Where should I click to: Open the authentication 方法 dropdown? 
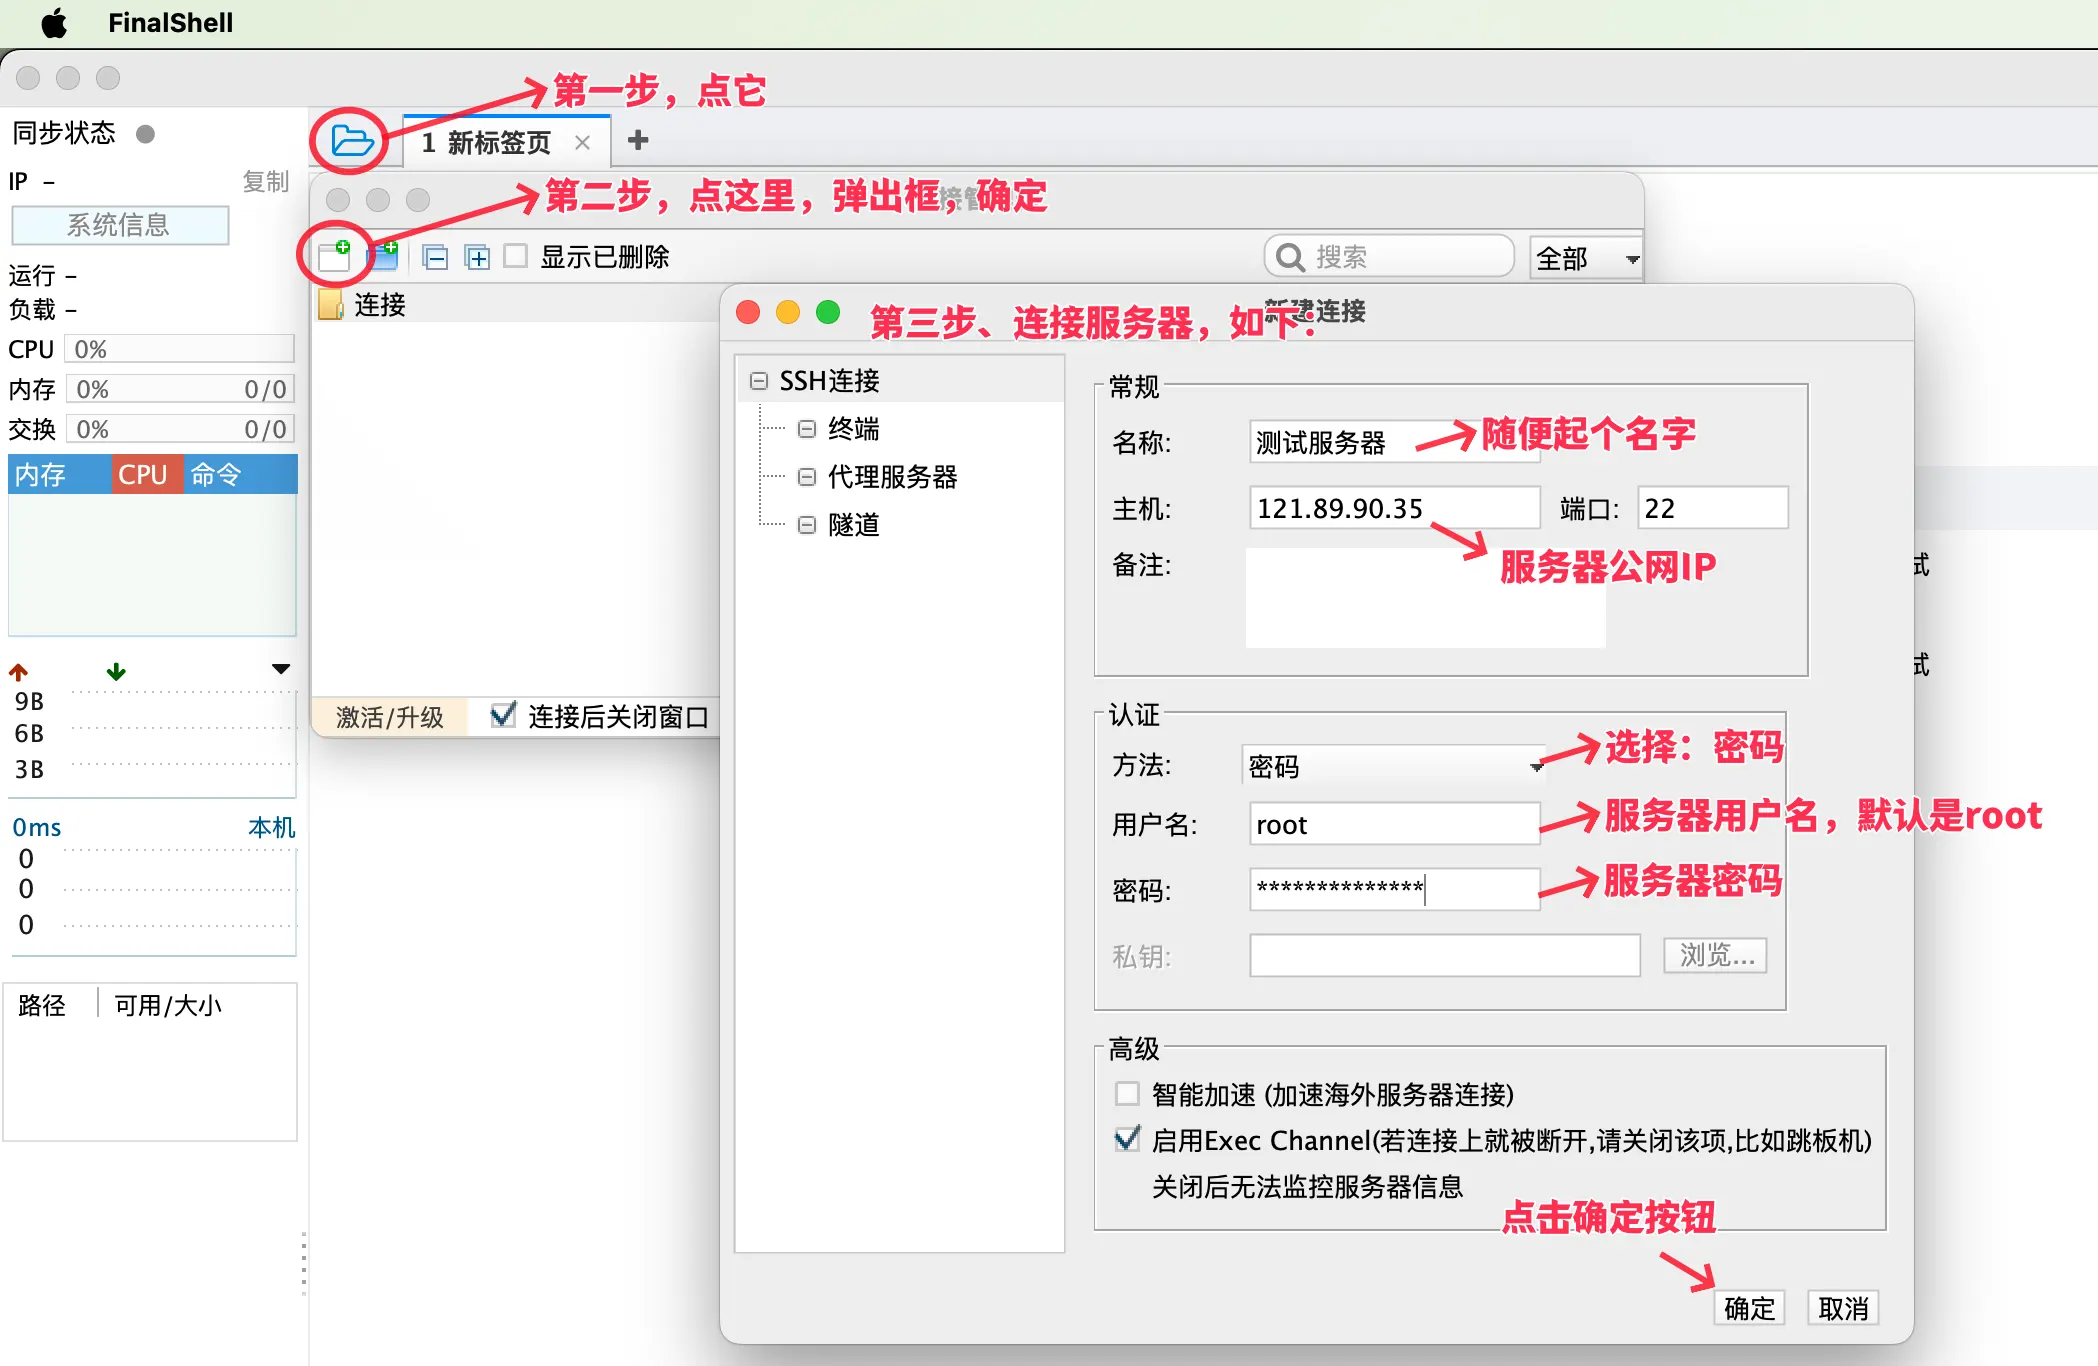pyautogui.click(x=1536, y=766)
